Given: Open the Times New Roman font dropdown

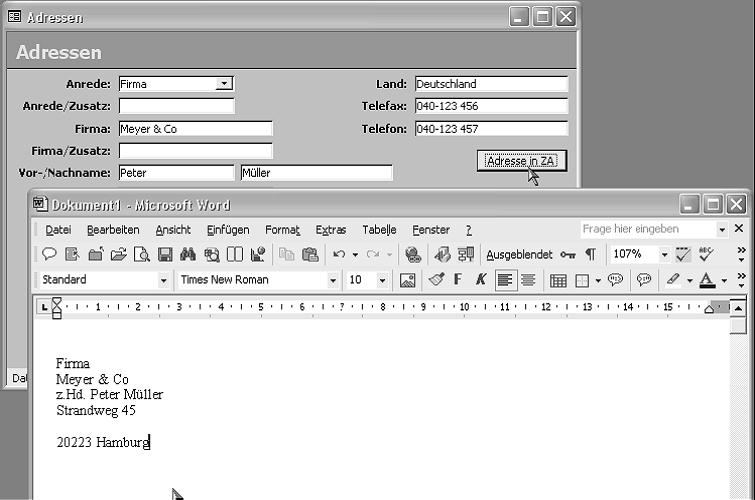Looking at the screenshot, I should click(x=332, y=280).
